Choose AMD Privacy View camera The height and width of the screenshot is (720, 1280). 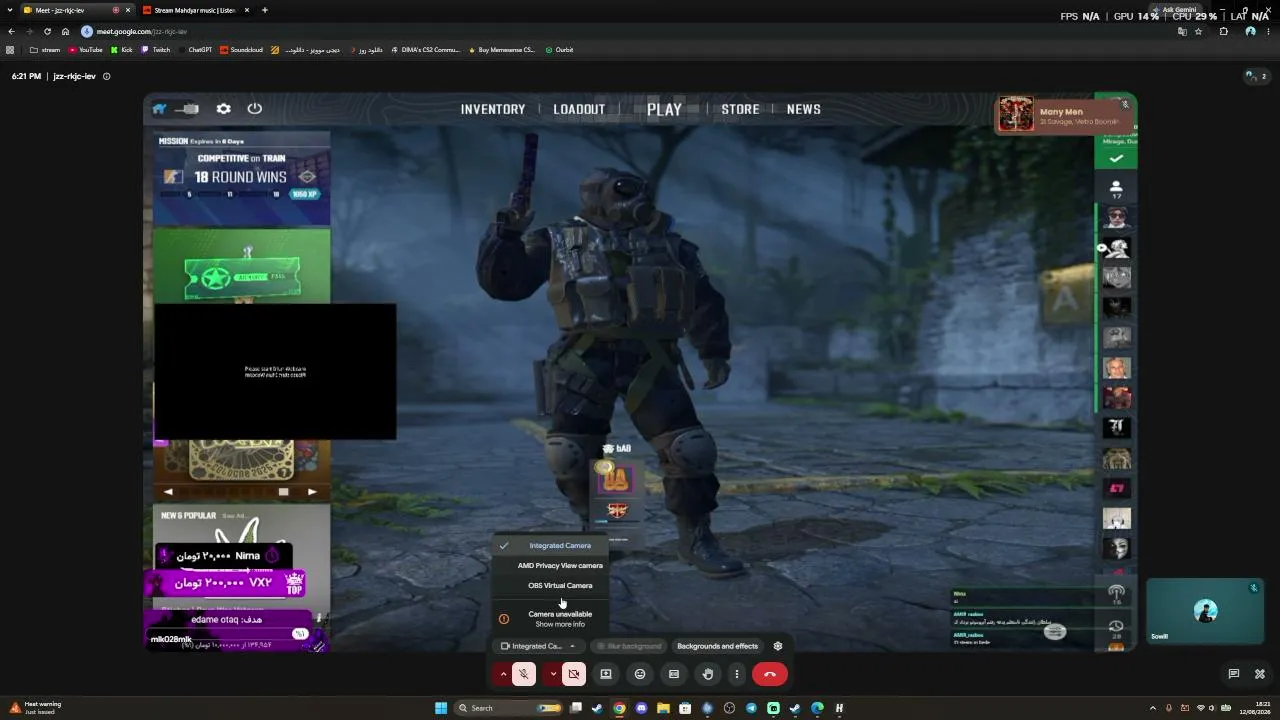(x=549, y=566)
